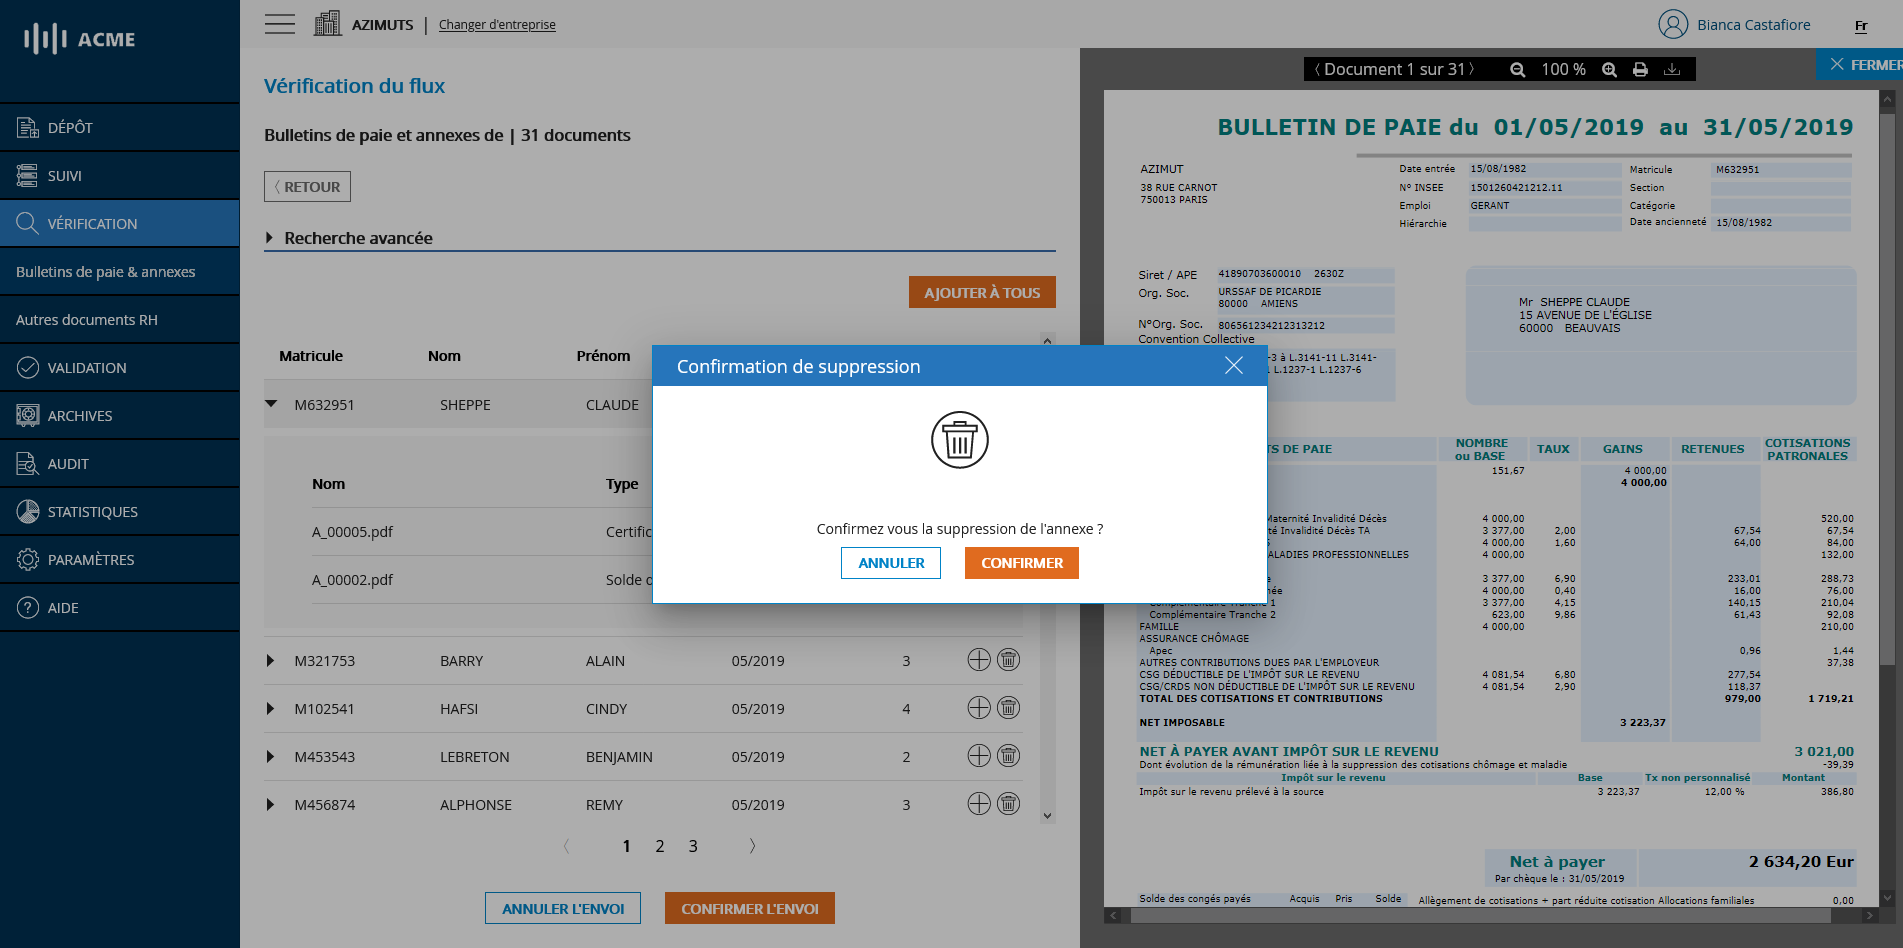Image resolution: width=1903 pixels, height=948 pixels.
Task: Expand the ALPHONSE REMY row
Action: (x=270, y=804)
